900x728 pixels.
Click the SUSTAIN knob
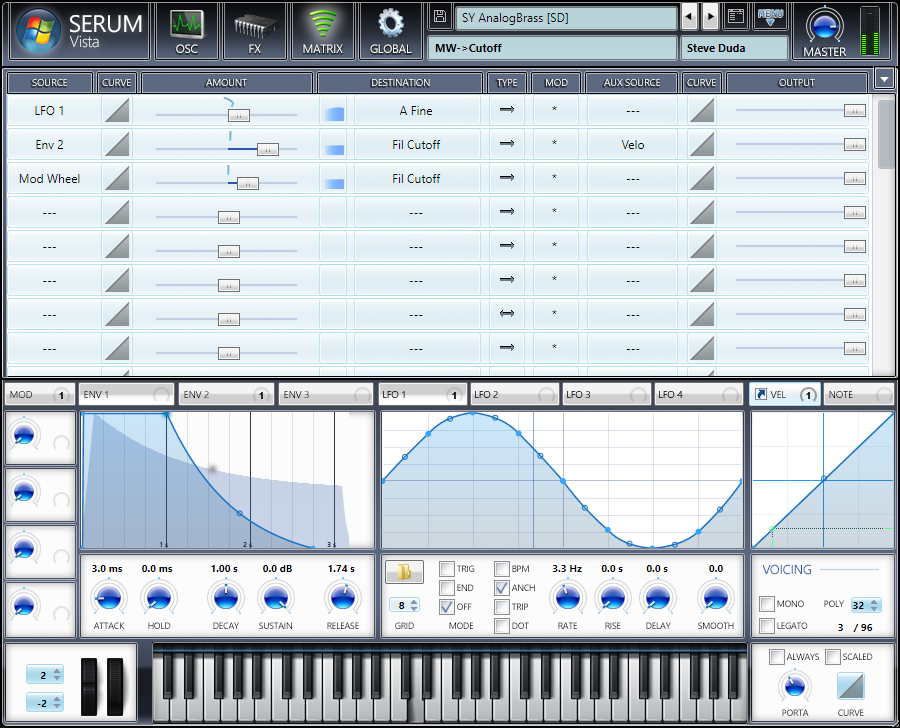tap(276, 598)
